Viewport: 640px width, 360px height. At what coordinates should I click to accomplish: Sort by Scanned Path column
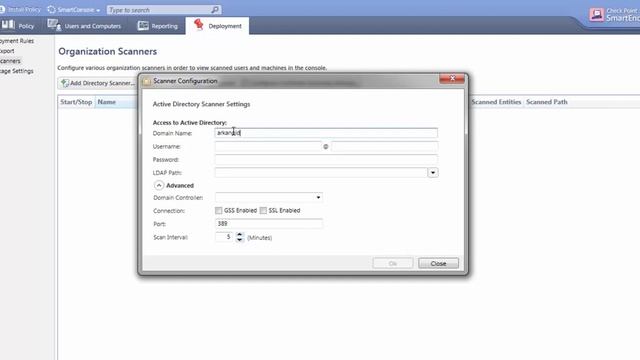point(547,102)
